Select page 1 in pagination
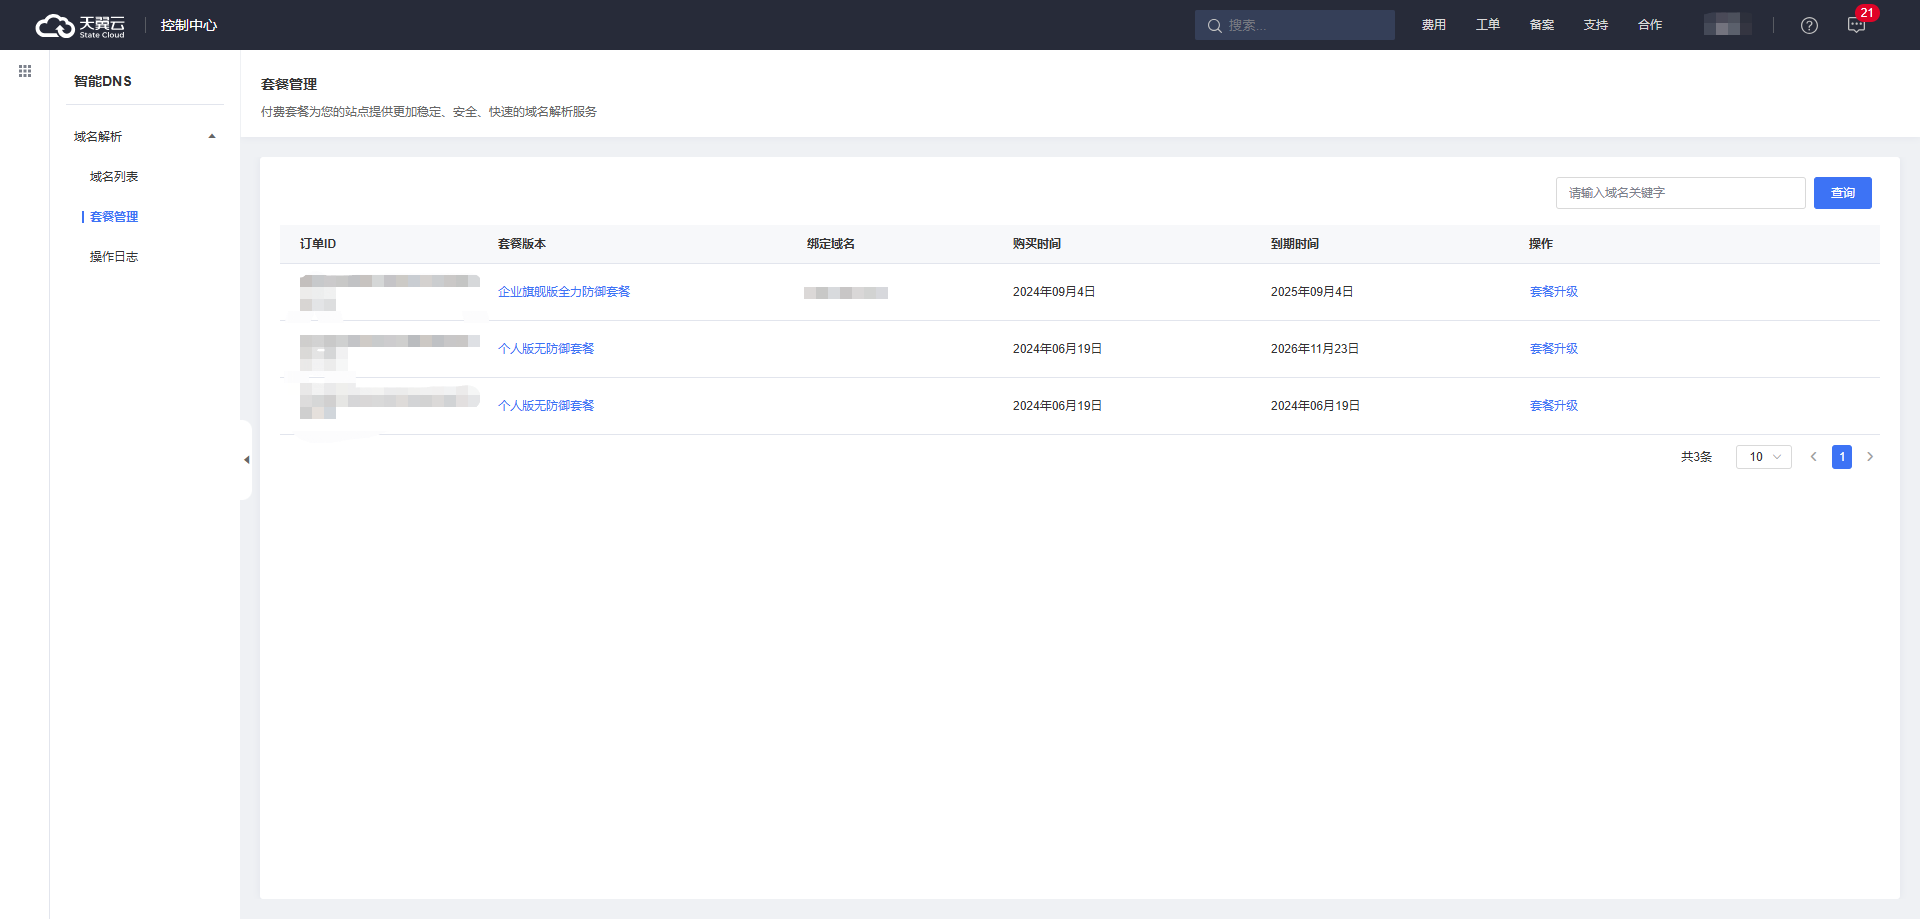Screen dimensions: 1920x919 [x=1842, y=457]
